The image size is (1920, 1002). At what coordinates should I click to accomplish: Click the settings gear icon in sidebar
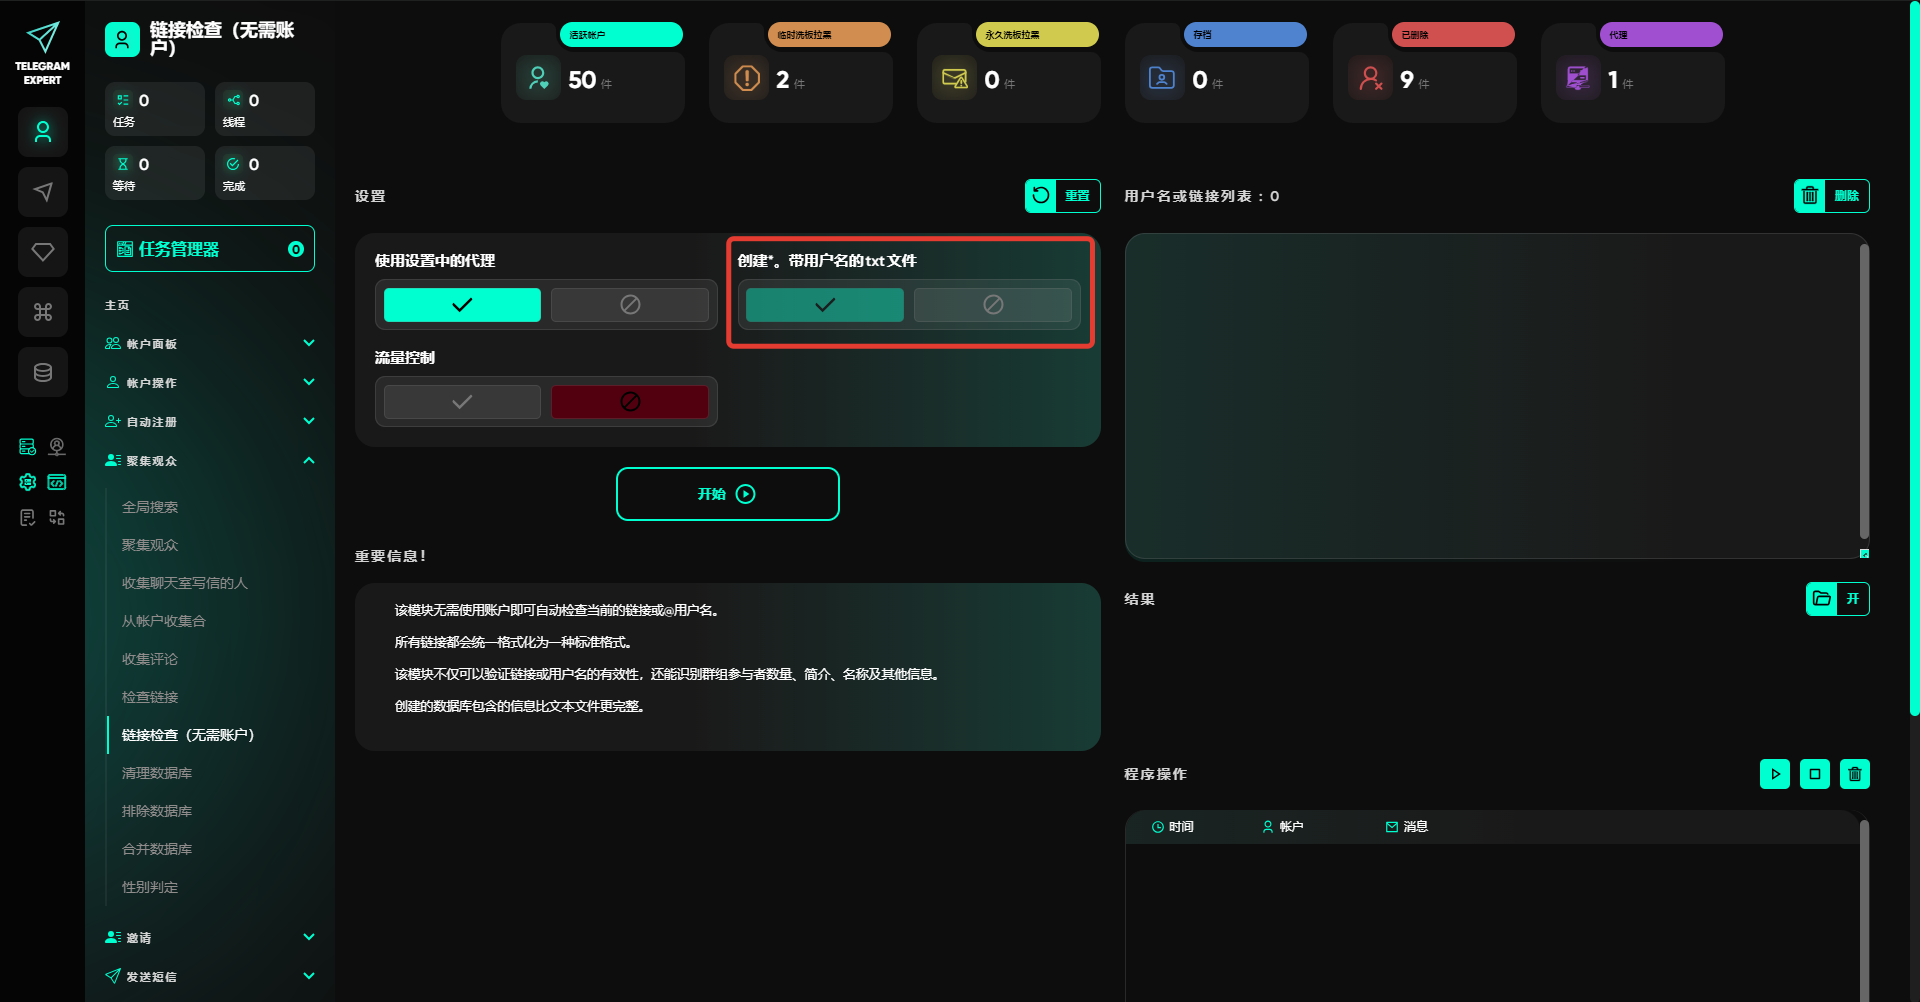point(28,482)
